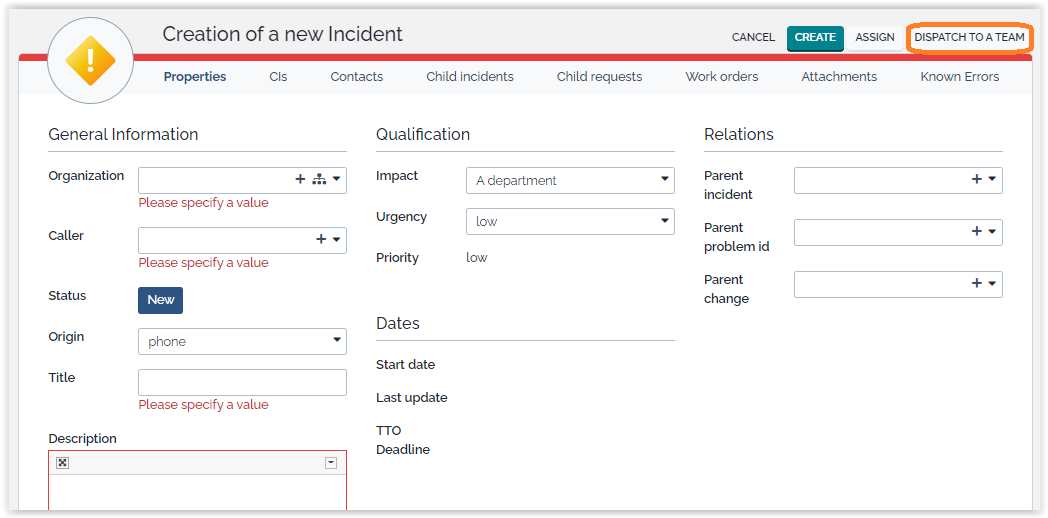
Task: Open the Impact dropdown
Action: pyautogui.click(x=570, y=181)
